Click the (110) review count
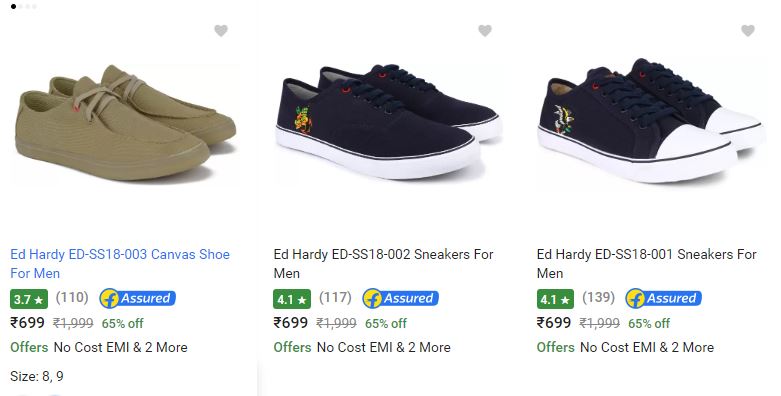Screen dimensions: 781x396 [x=72, y=298]
